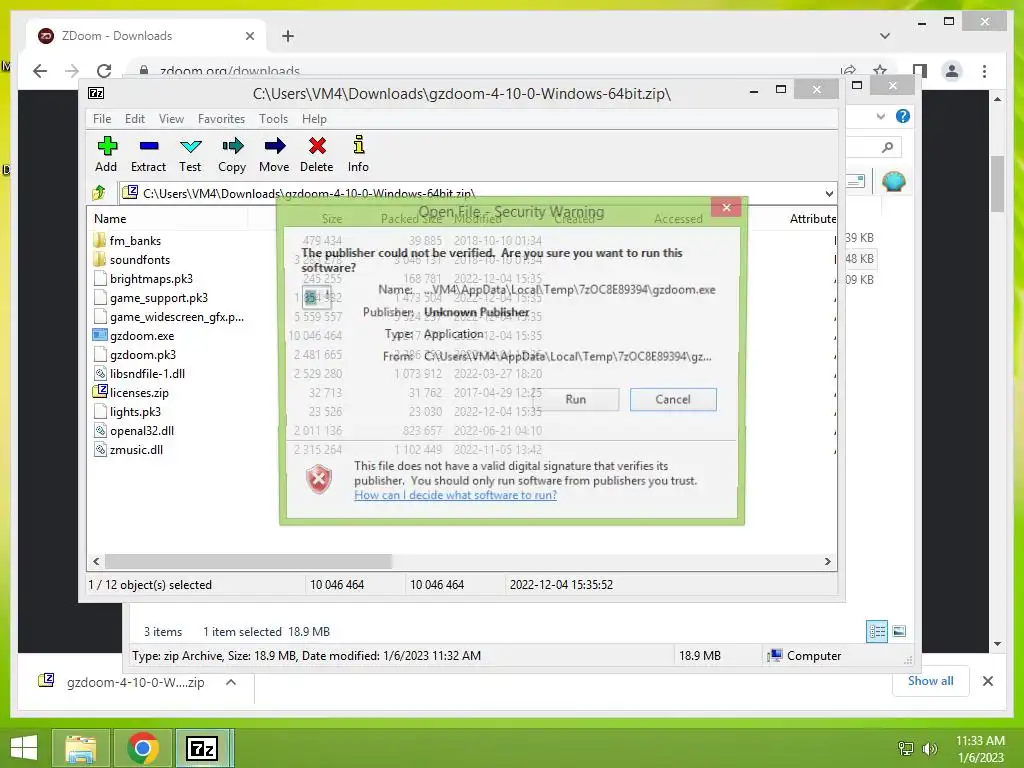Select the gzdoom.exe file icon
The height and width of the screenshot is (768, 1024).
[x=100, y=336]
